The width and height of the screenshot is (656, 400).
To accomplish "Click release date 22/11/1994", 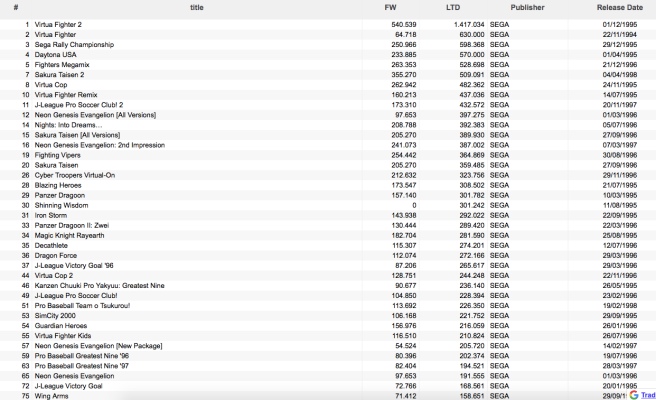I will click(x=620, y=35).
